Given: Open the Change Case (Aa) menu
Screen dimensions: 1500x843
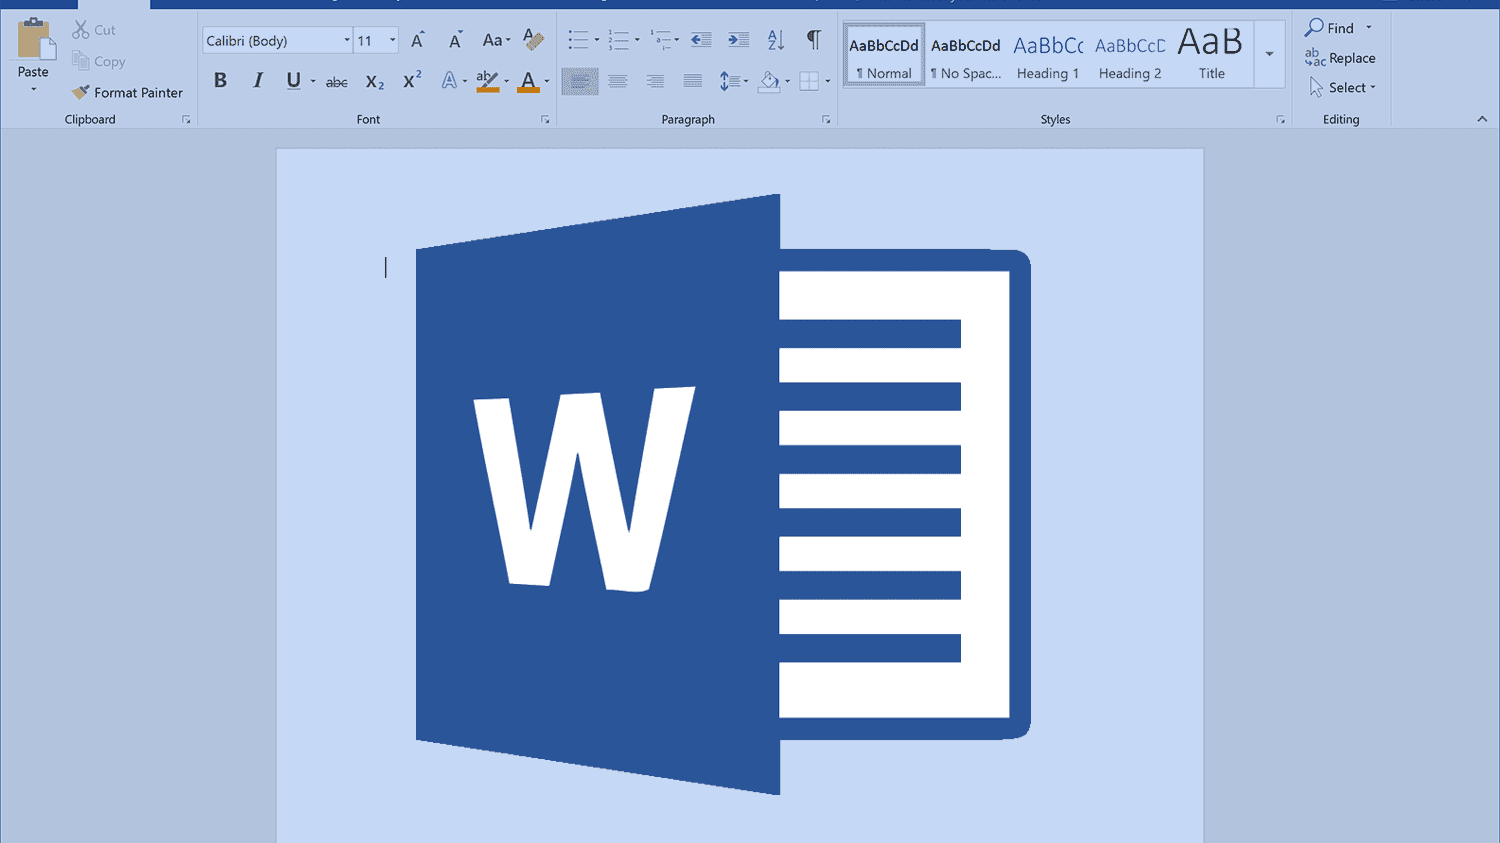Looking at the screenshot, I should coord(496,40).
